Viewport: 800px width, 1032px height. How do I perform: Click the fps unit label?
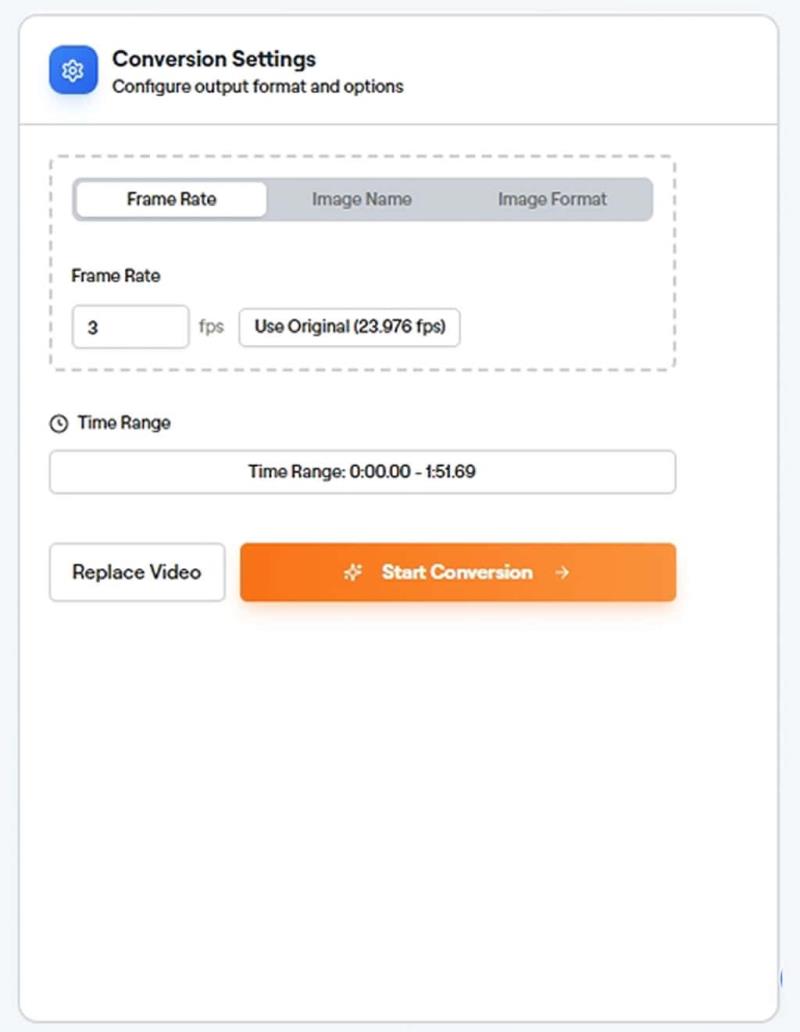pyautogui.click(x=211, y=327)
